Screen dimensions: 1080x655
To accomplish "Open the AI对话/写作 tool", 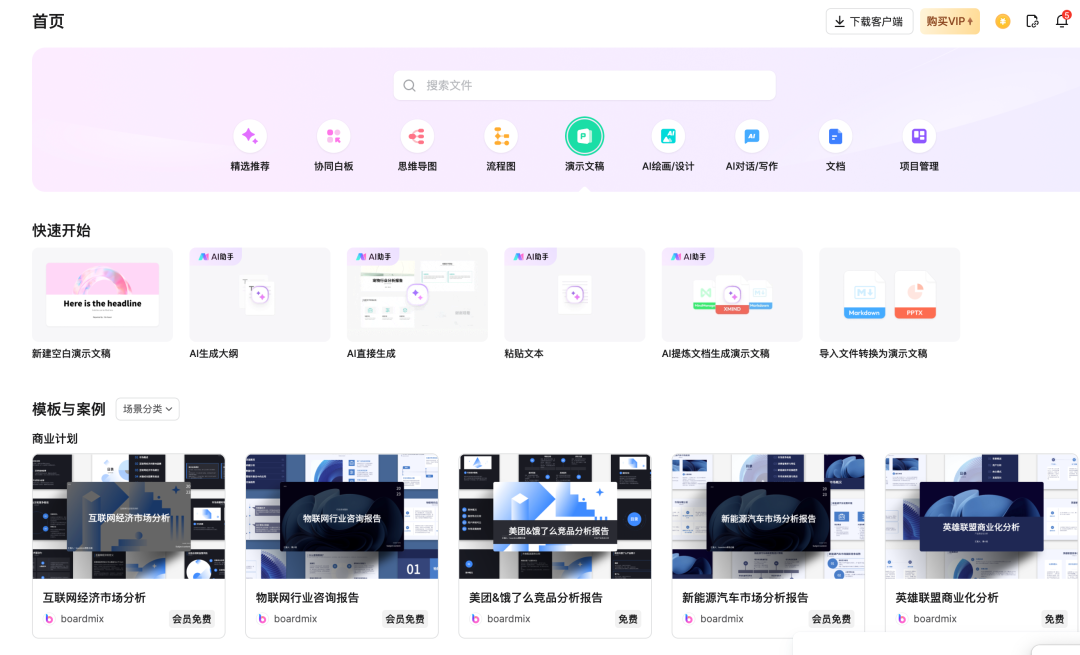I will (751, 143).
